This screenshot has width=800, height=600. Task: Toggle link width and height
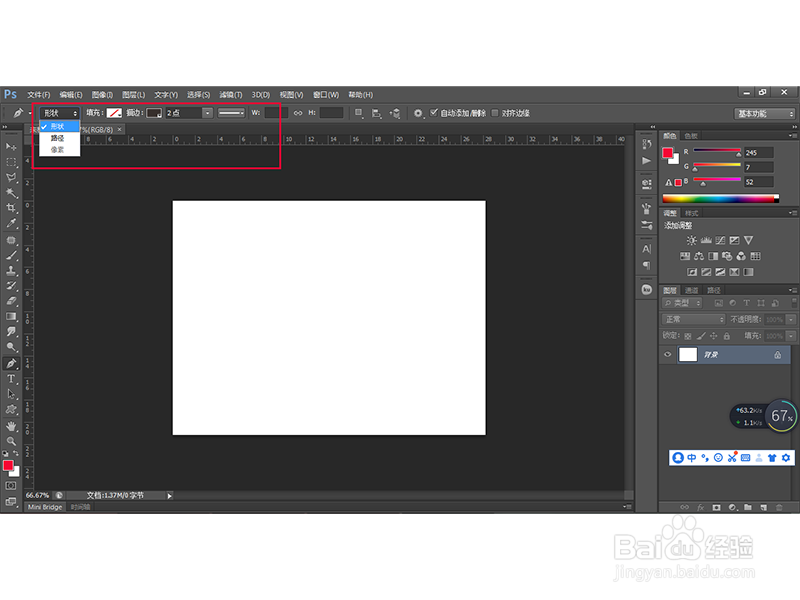297,113
